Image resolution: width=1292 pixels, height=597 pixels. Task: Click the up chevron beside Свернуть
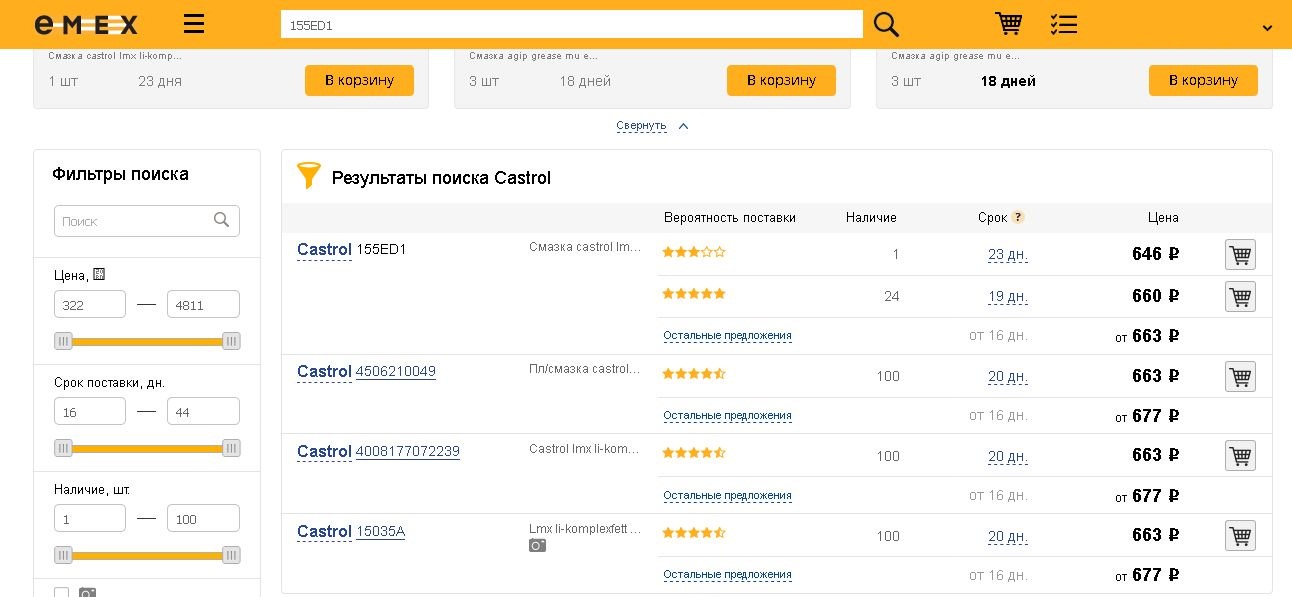[x=684, y=126]
